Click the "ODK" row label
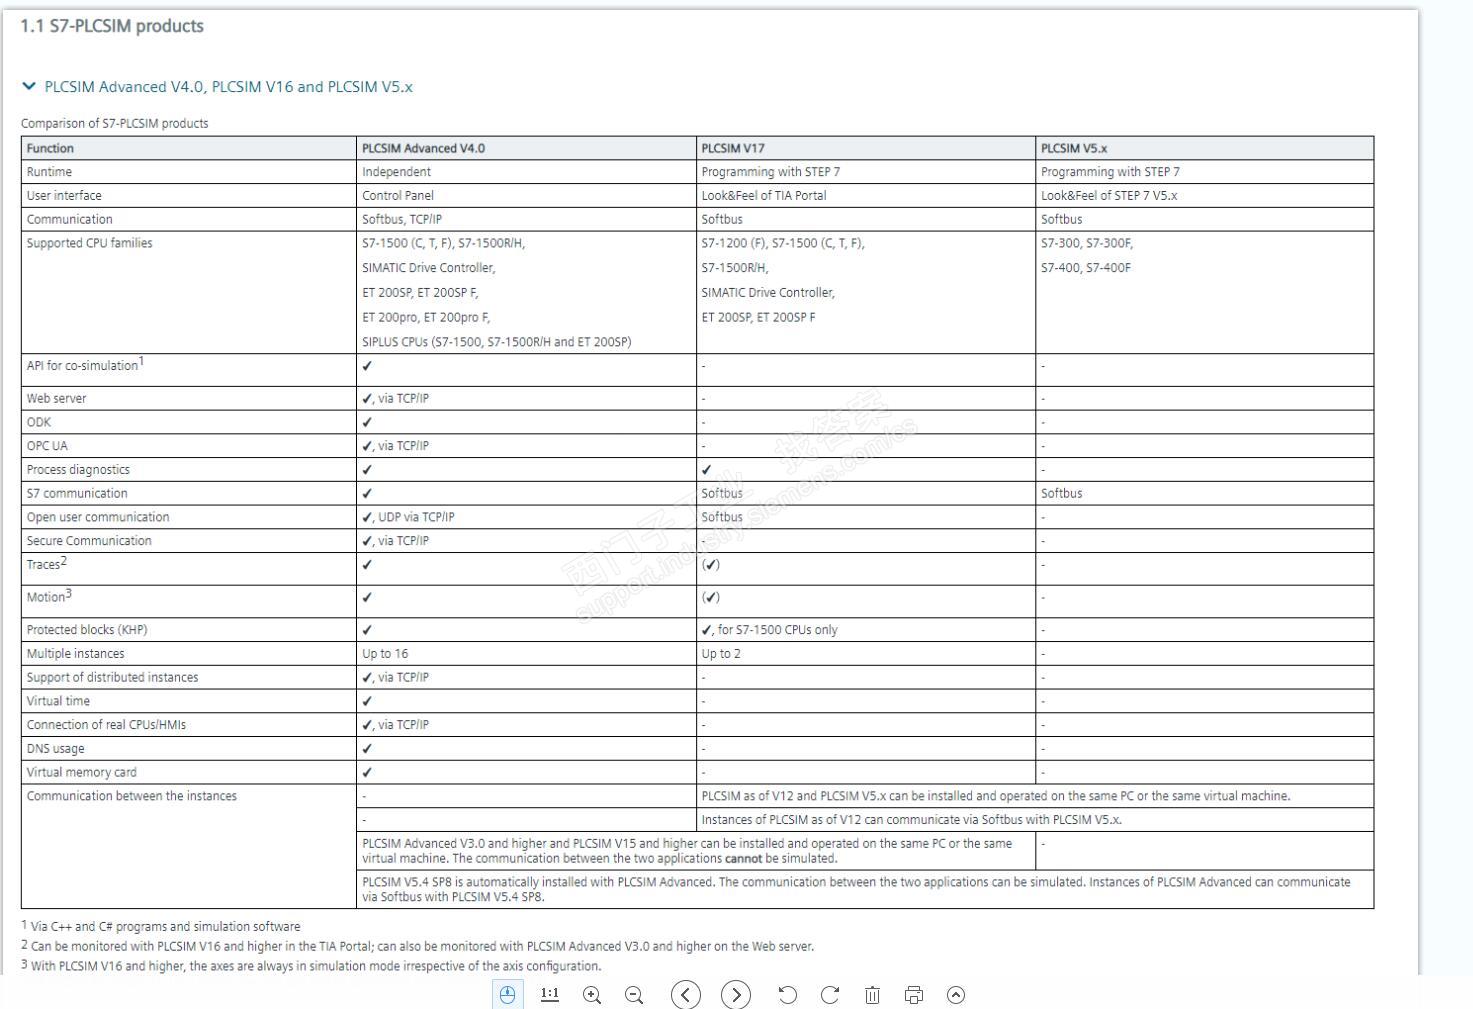 tap(39, 422)
